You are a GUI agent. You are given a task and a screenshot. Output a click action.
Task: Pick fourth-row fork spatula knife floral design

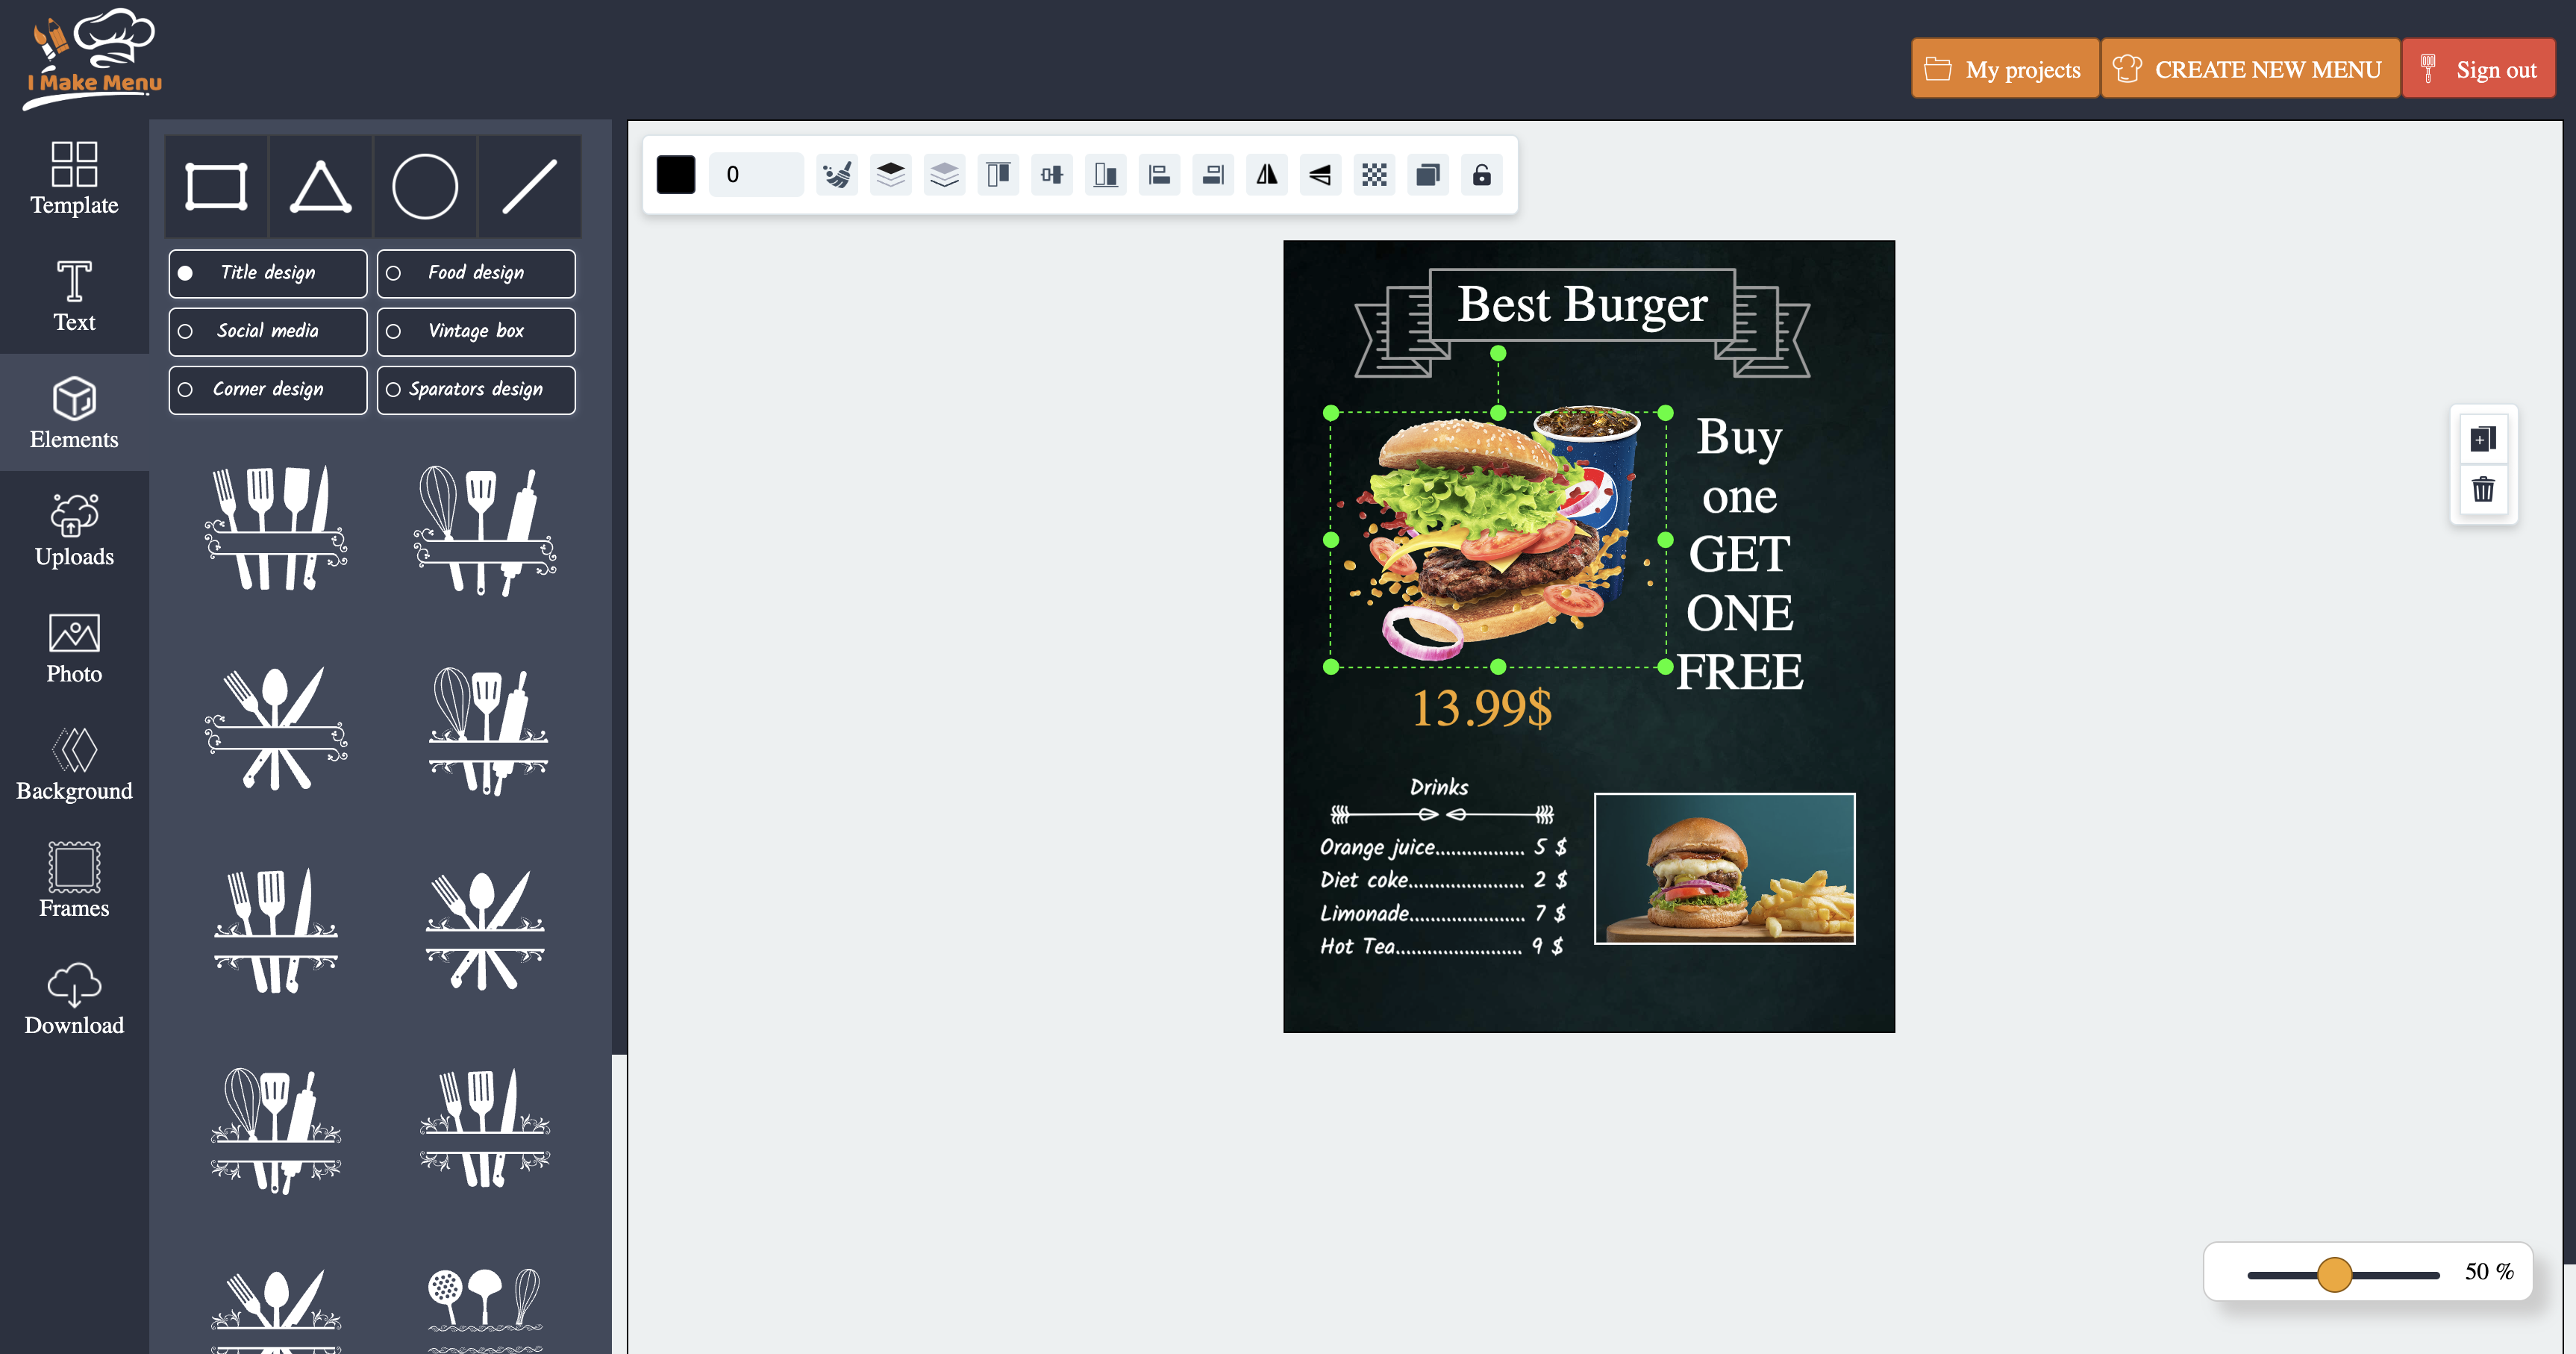485,1128
